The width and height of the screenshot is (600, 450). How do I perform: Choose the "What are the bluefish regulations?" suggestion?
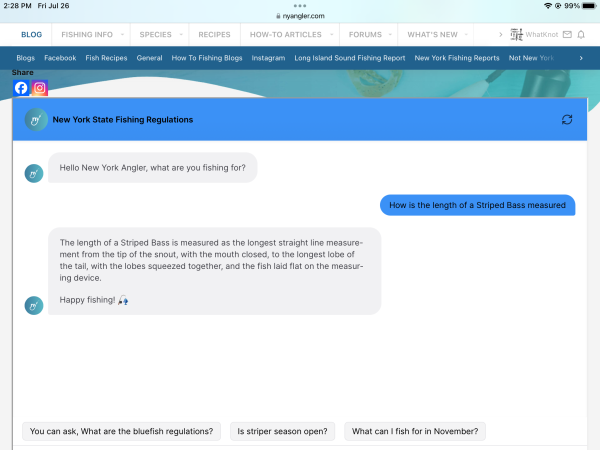pyautogui.click(x=121, y=432)
